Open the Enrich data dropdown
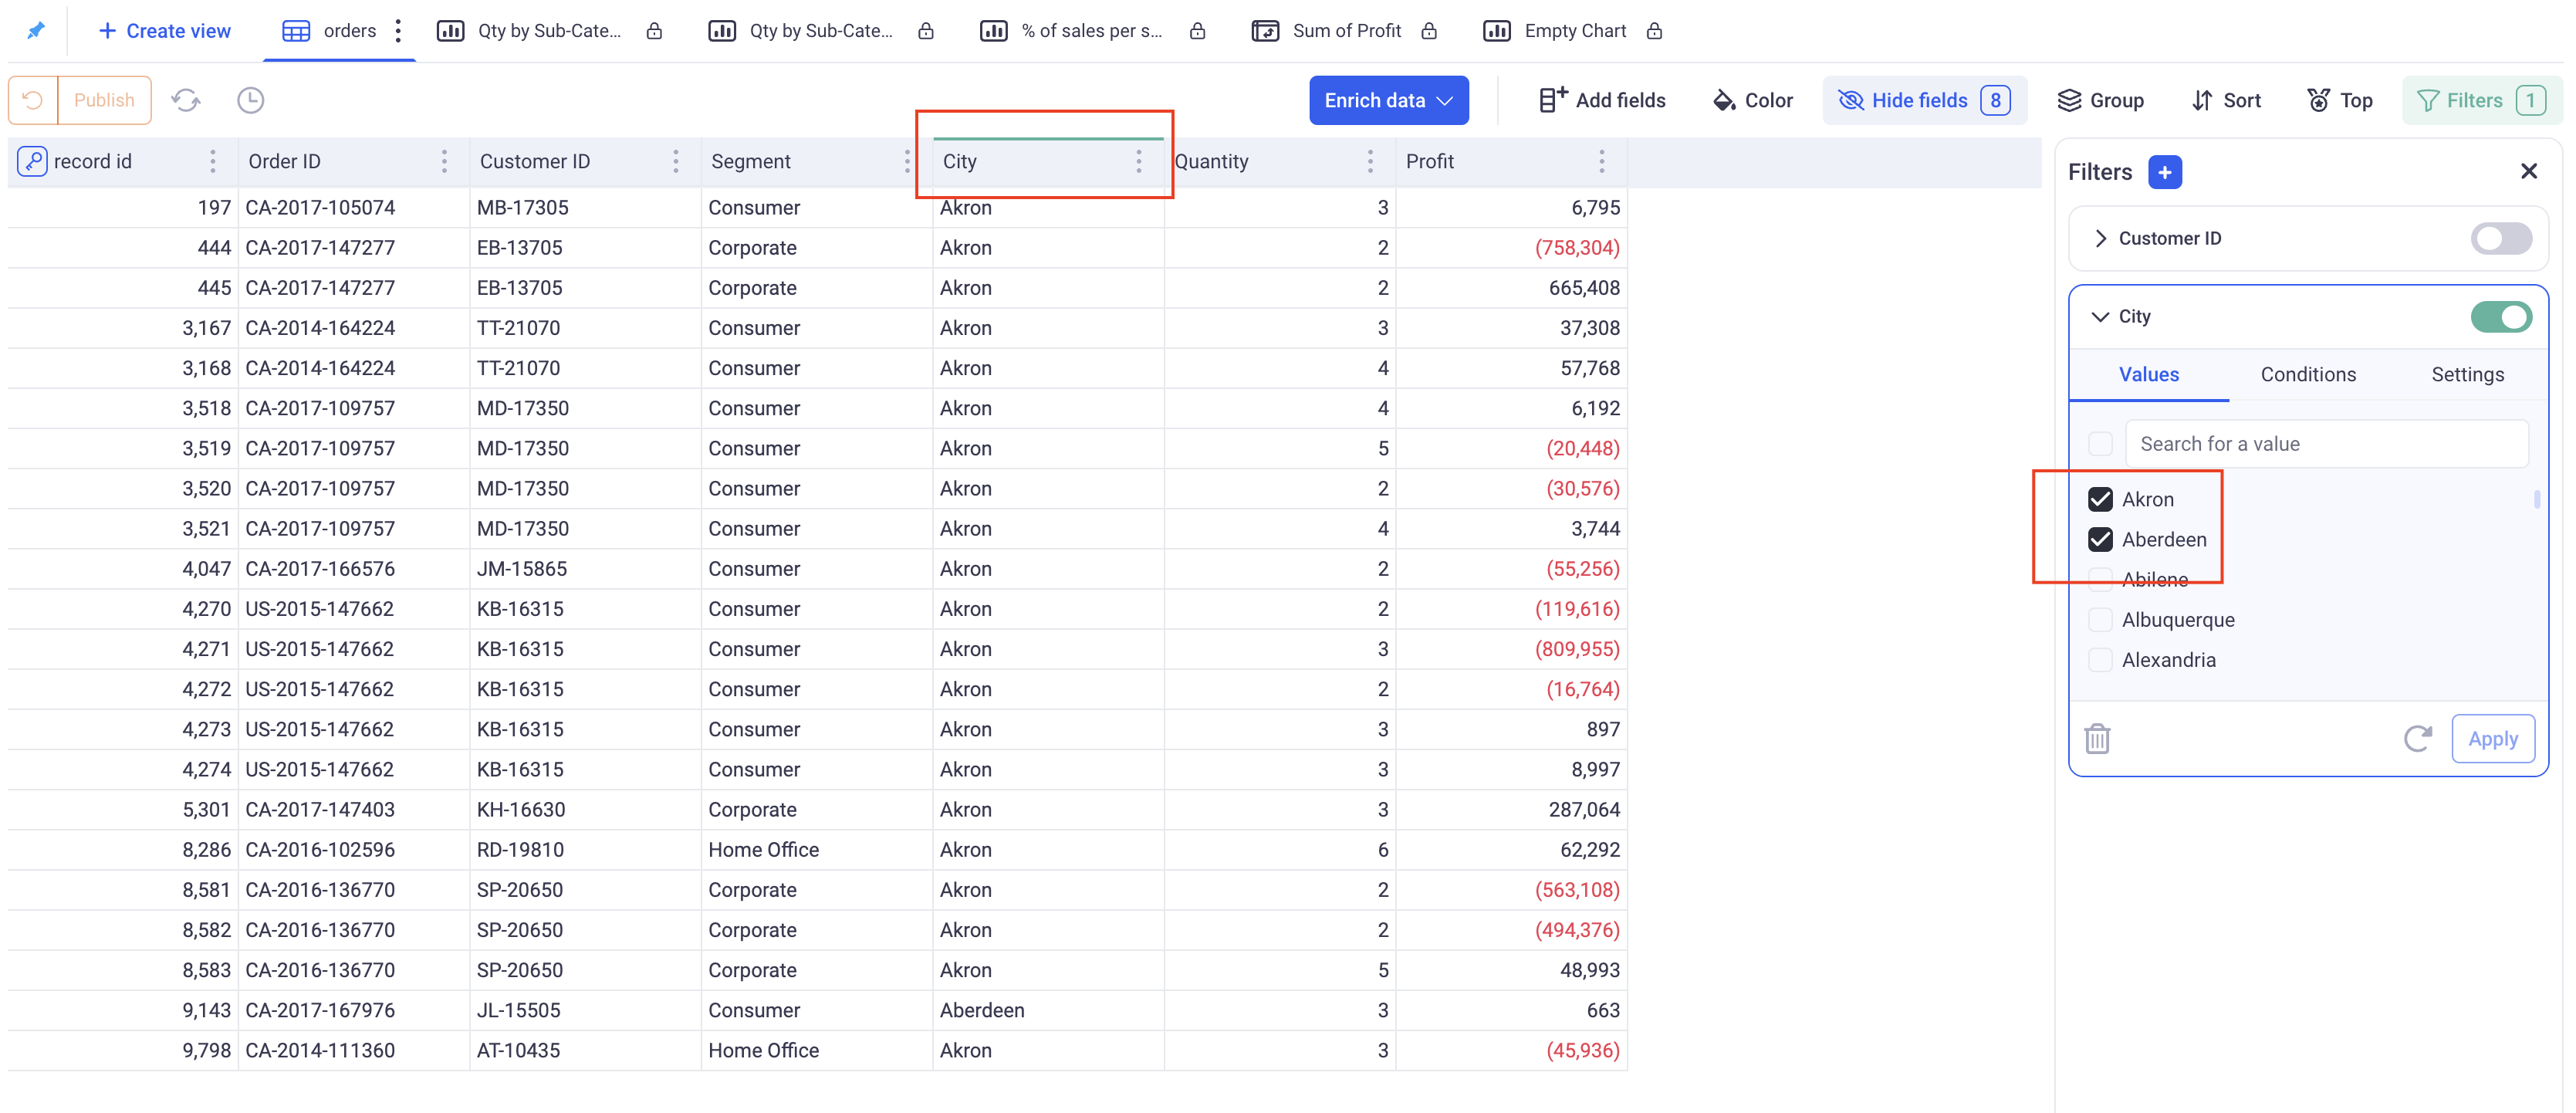The image size is (2576, 1113). [x=1388, y=100]
